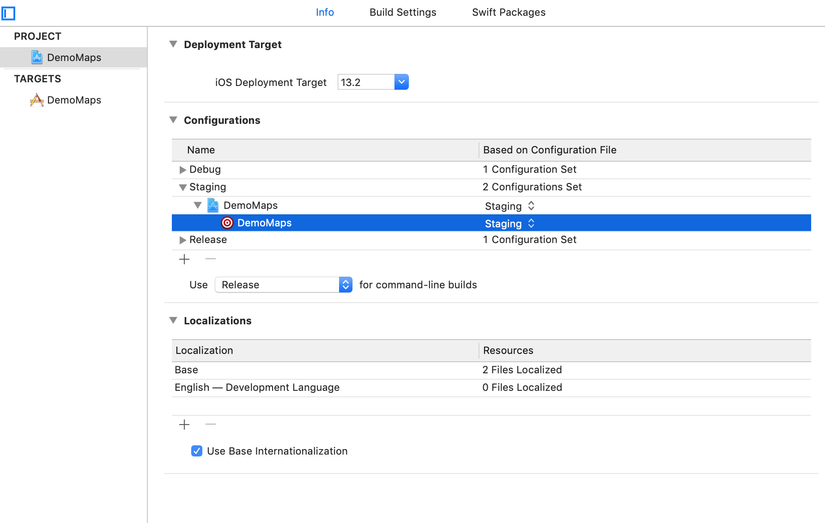Switch to the Build Settings tab
The width and height of the screenshot is (825, 523).
tap(403, 13)
